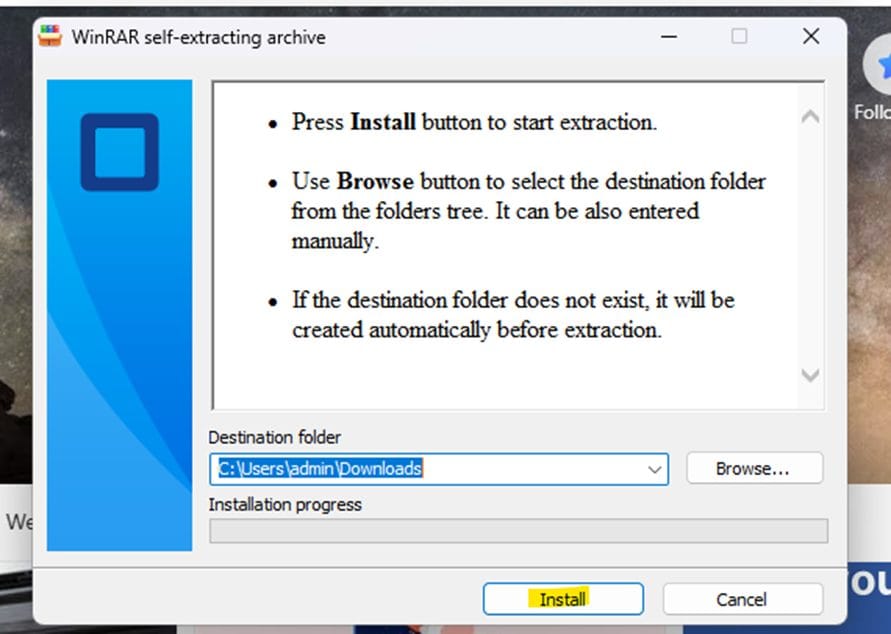Close the WinRAR dialog with the X
This screenshot has height=634, width=891.
click(811, 37)
